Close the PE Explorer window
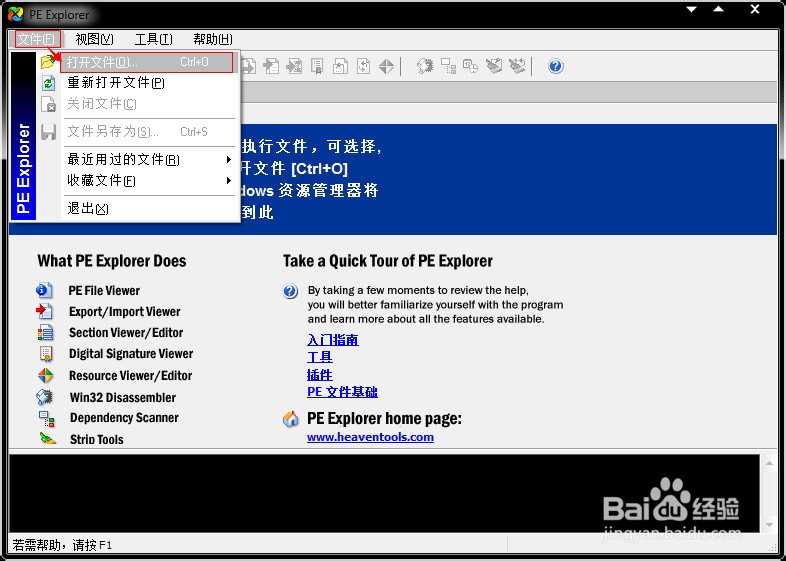Image resolution: width=786 pixels, height=561 pixels. pyautogui.click(x=755, y=9)
